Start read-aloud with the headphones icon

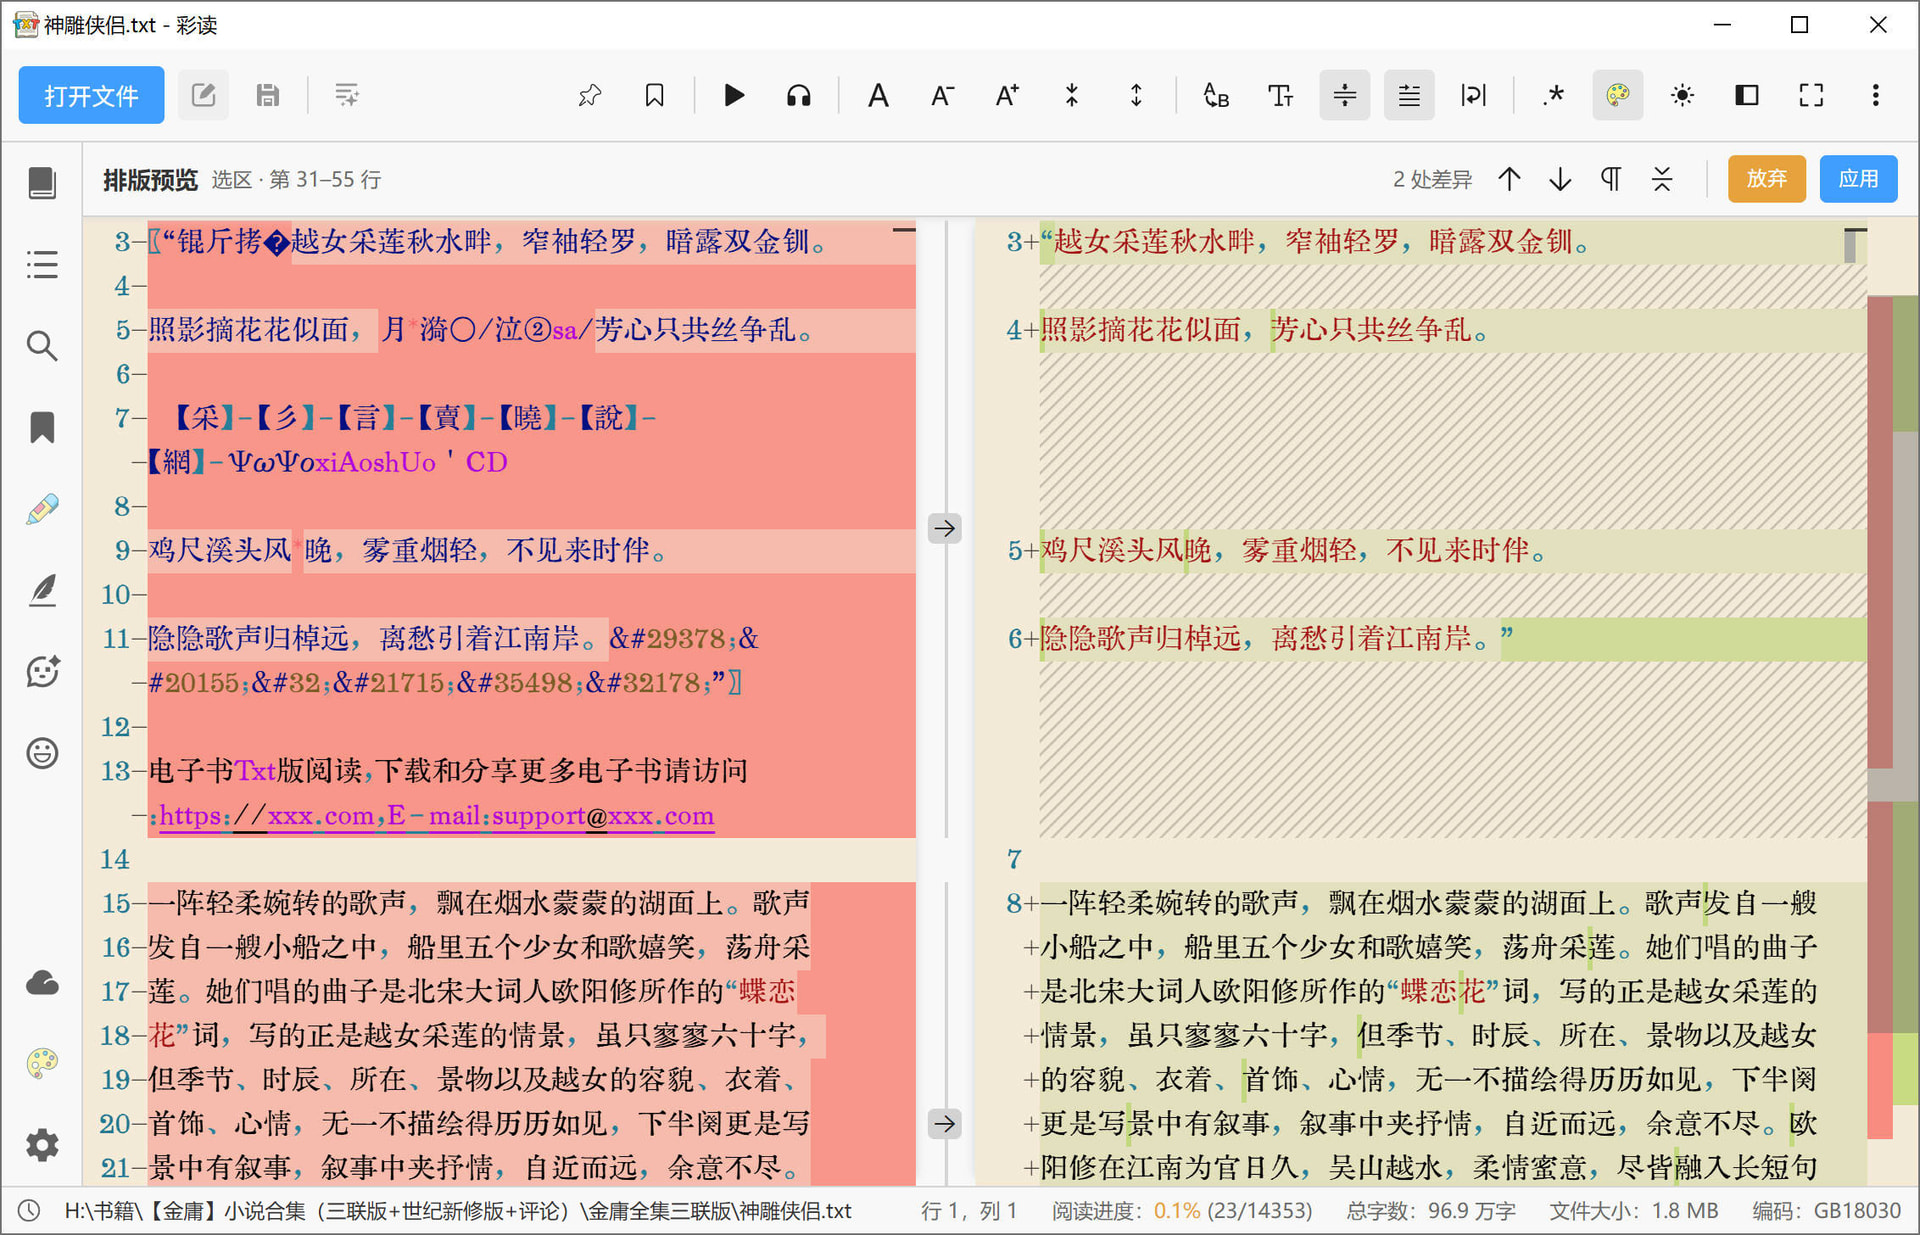(798, 96)
